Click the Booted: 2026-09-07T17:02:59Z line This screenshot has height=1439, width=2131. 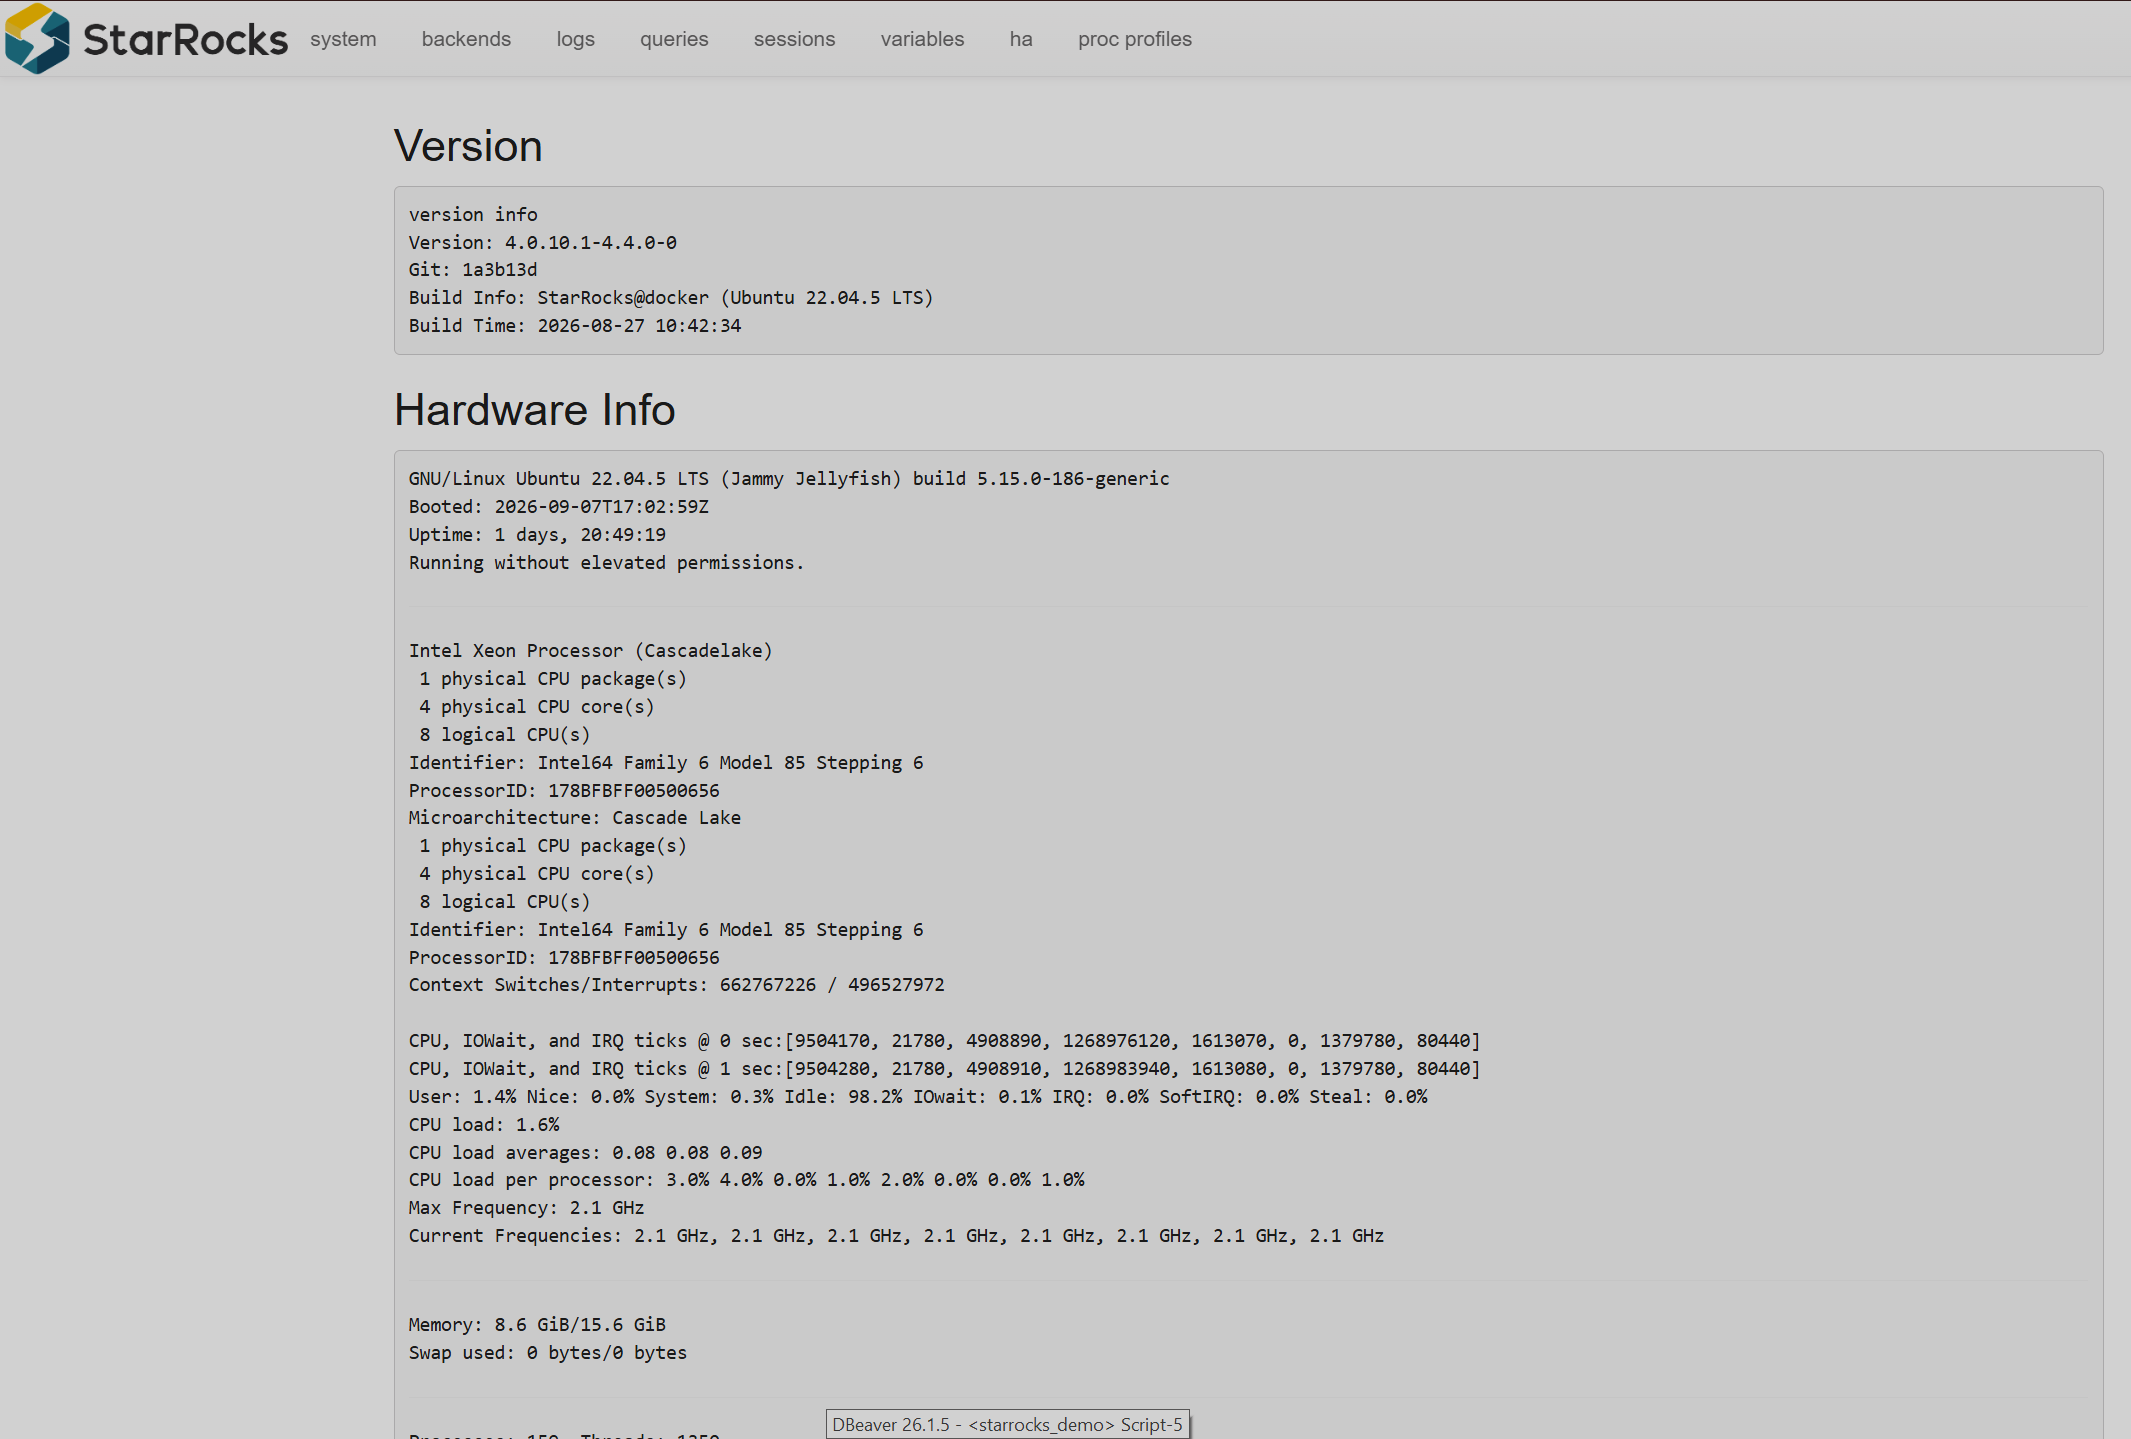pos(558,507)
